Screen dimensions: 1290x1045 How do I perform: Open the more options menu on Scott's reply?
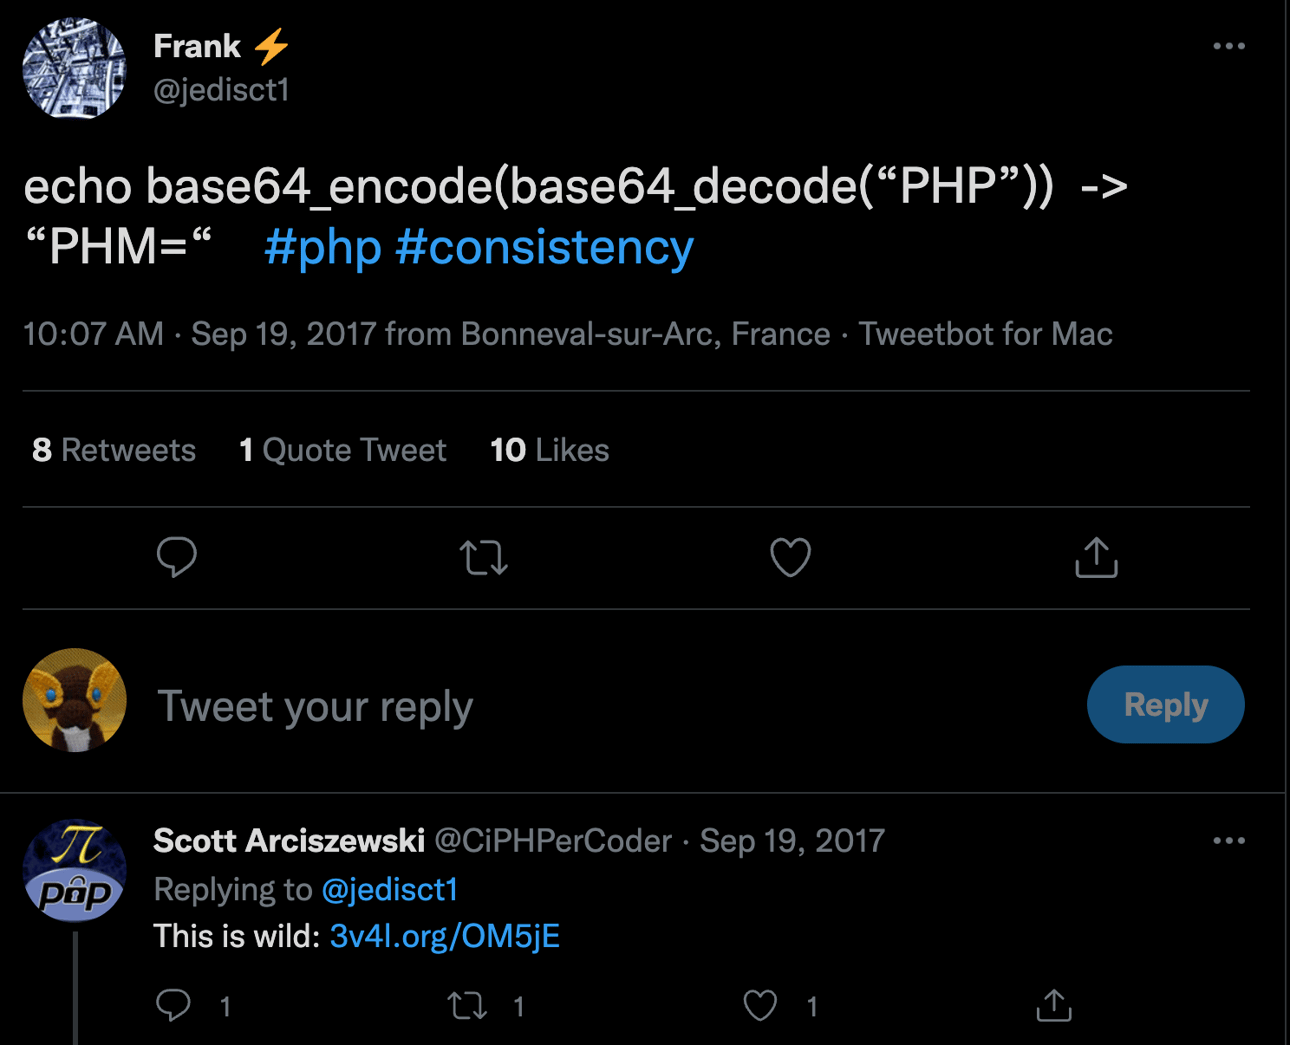coord(1228,841)
